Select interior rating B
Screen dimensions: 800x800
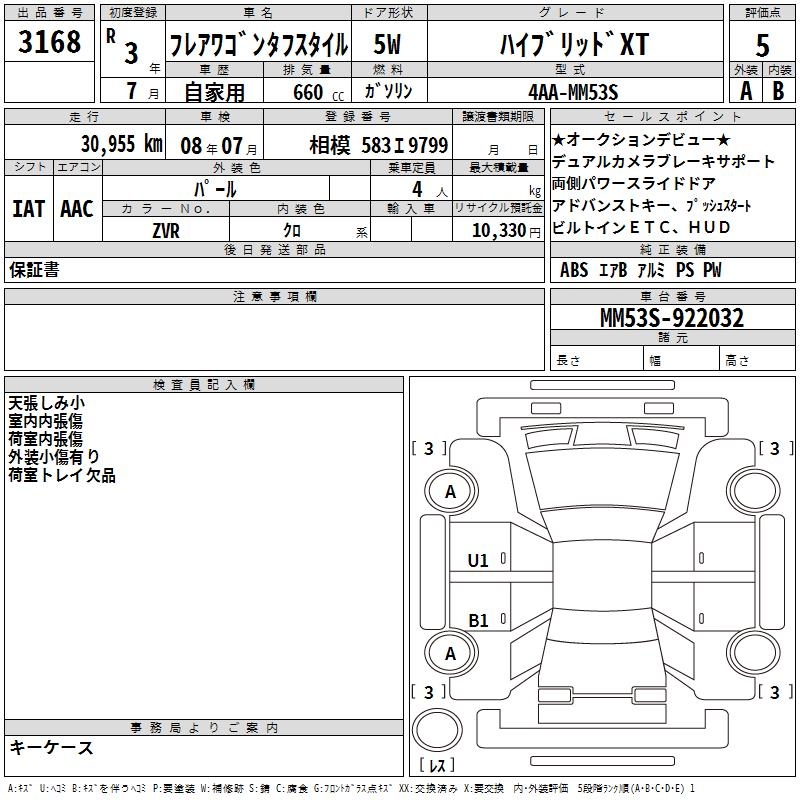coord(778,91)
